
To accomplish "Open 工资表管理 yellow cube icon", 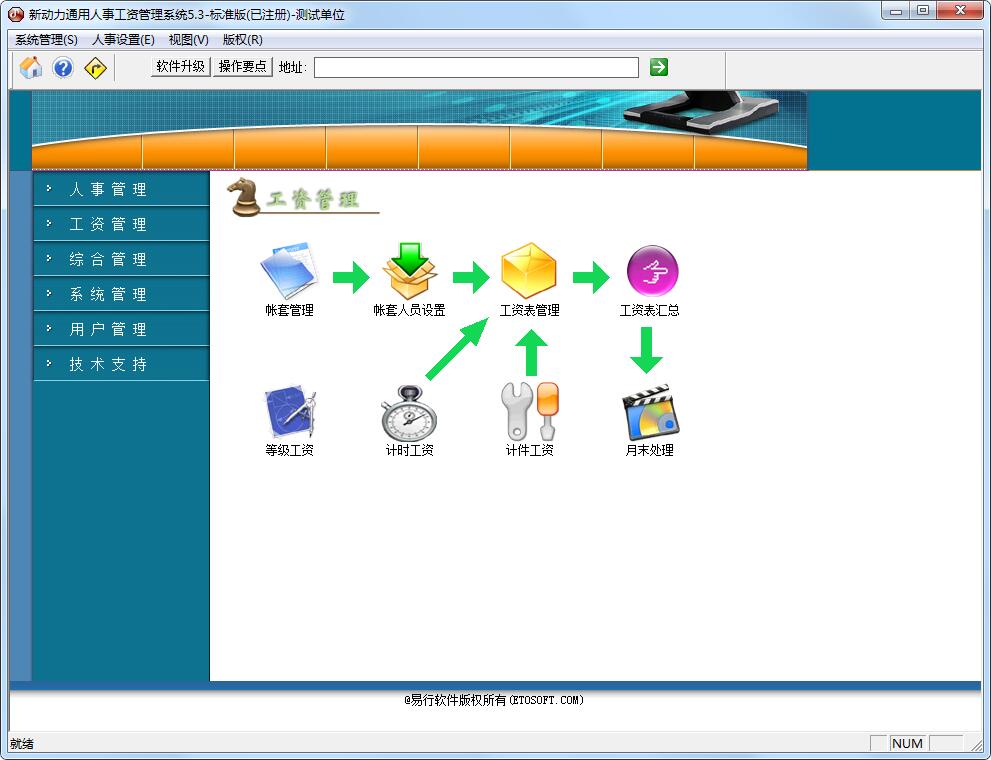I will click(x=529, y=270).
